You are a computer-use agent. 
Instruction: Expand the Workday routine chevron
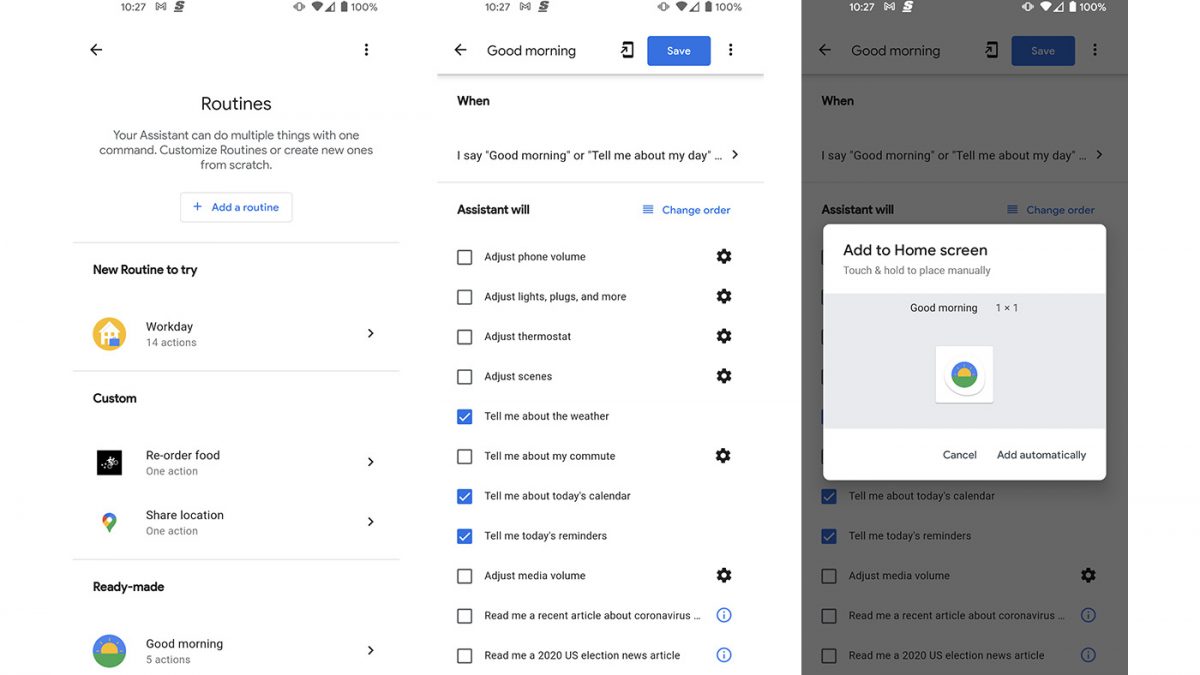[x=370, y=334]
